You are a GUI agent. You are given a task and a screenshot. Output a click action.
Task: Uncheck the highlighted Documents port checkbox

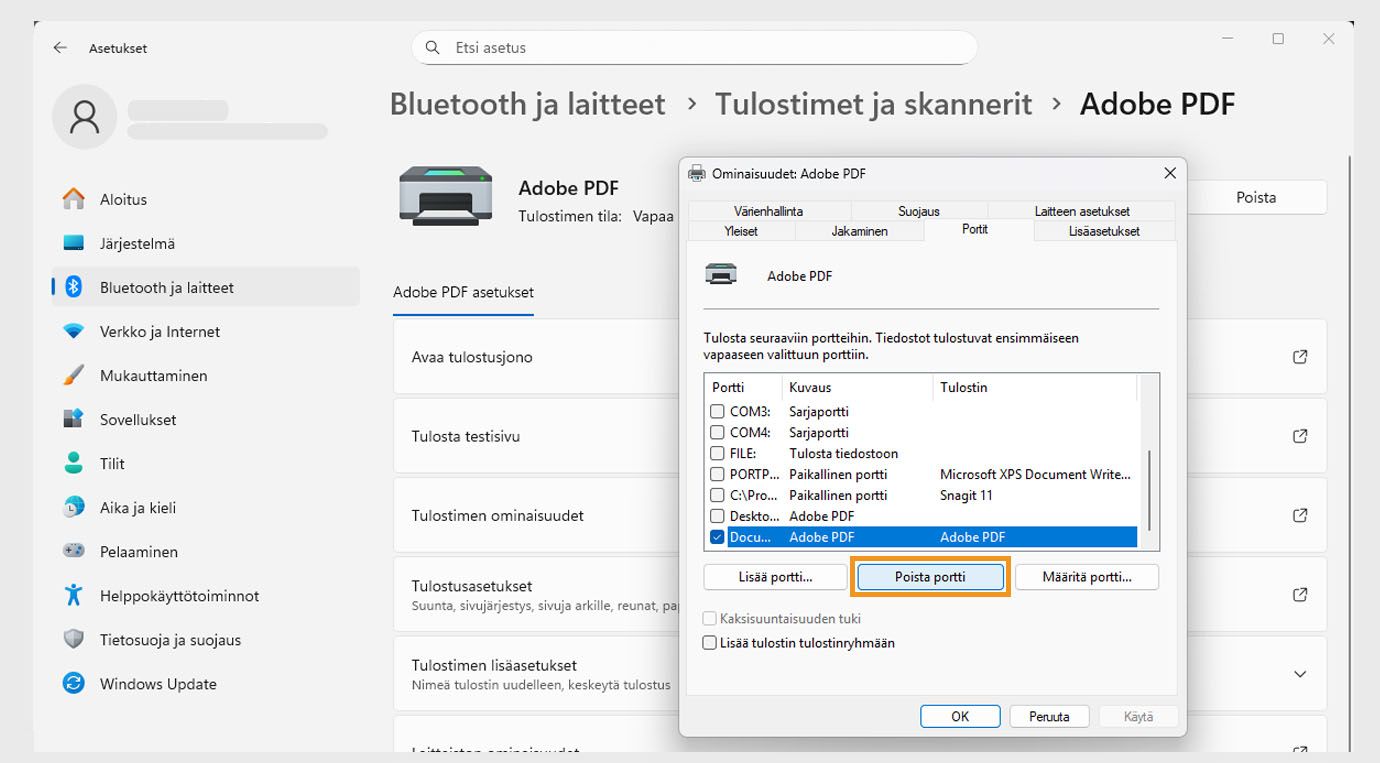pyautogui.click(x=717, y=537)
